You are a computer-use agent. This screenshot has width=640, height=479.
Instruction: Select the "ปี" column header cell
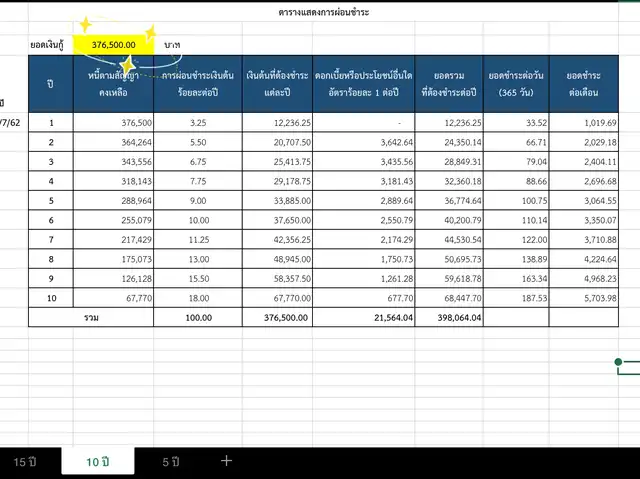[50, 83]
